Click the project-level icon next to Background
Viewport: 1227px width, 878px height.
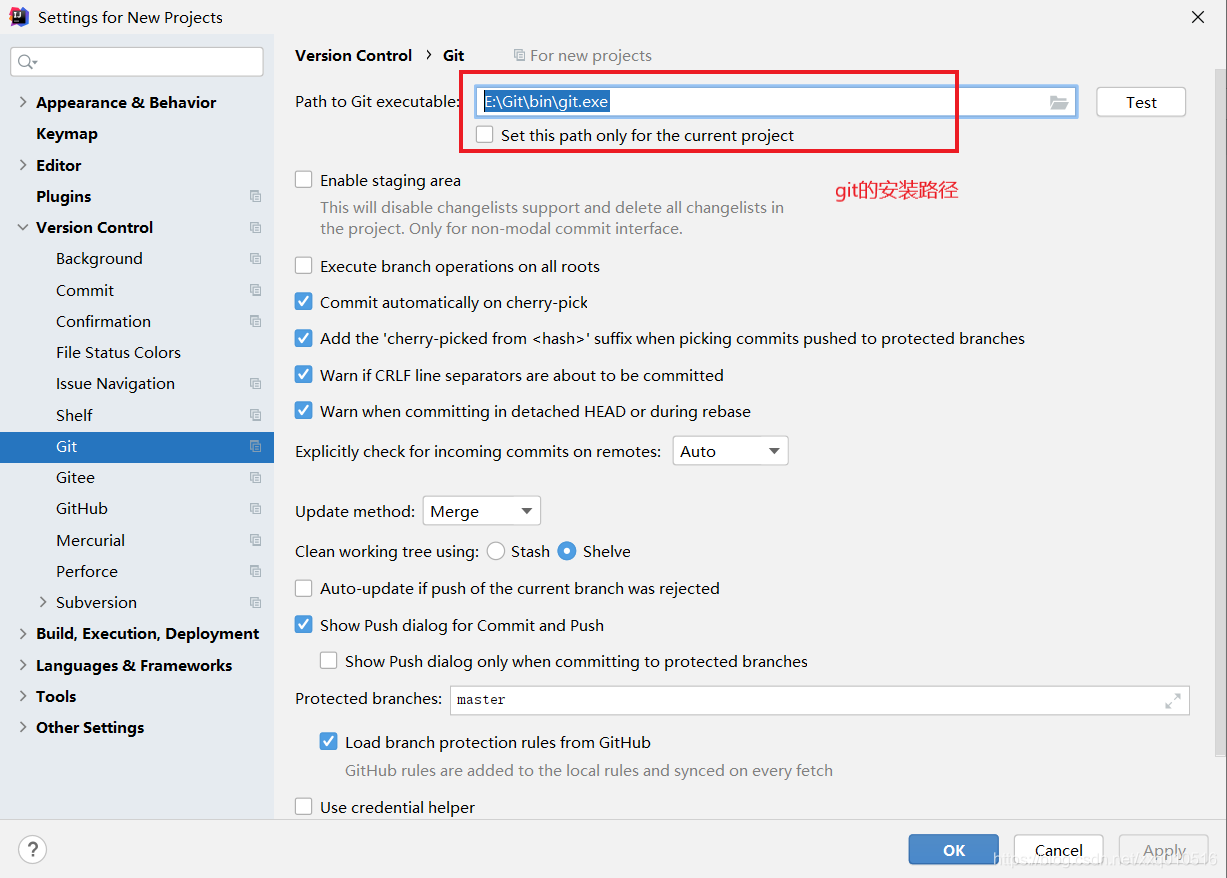click(x=255, y=258)
